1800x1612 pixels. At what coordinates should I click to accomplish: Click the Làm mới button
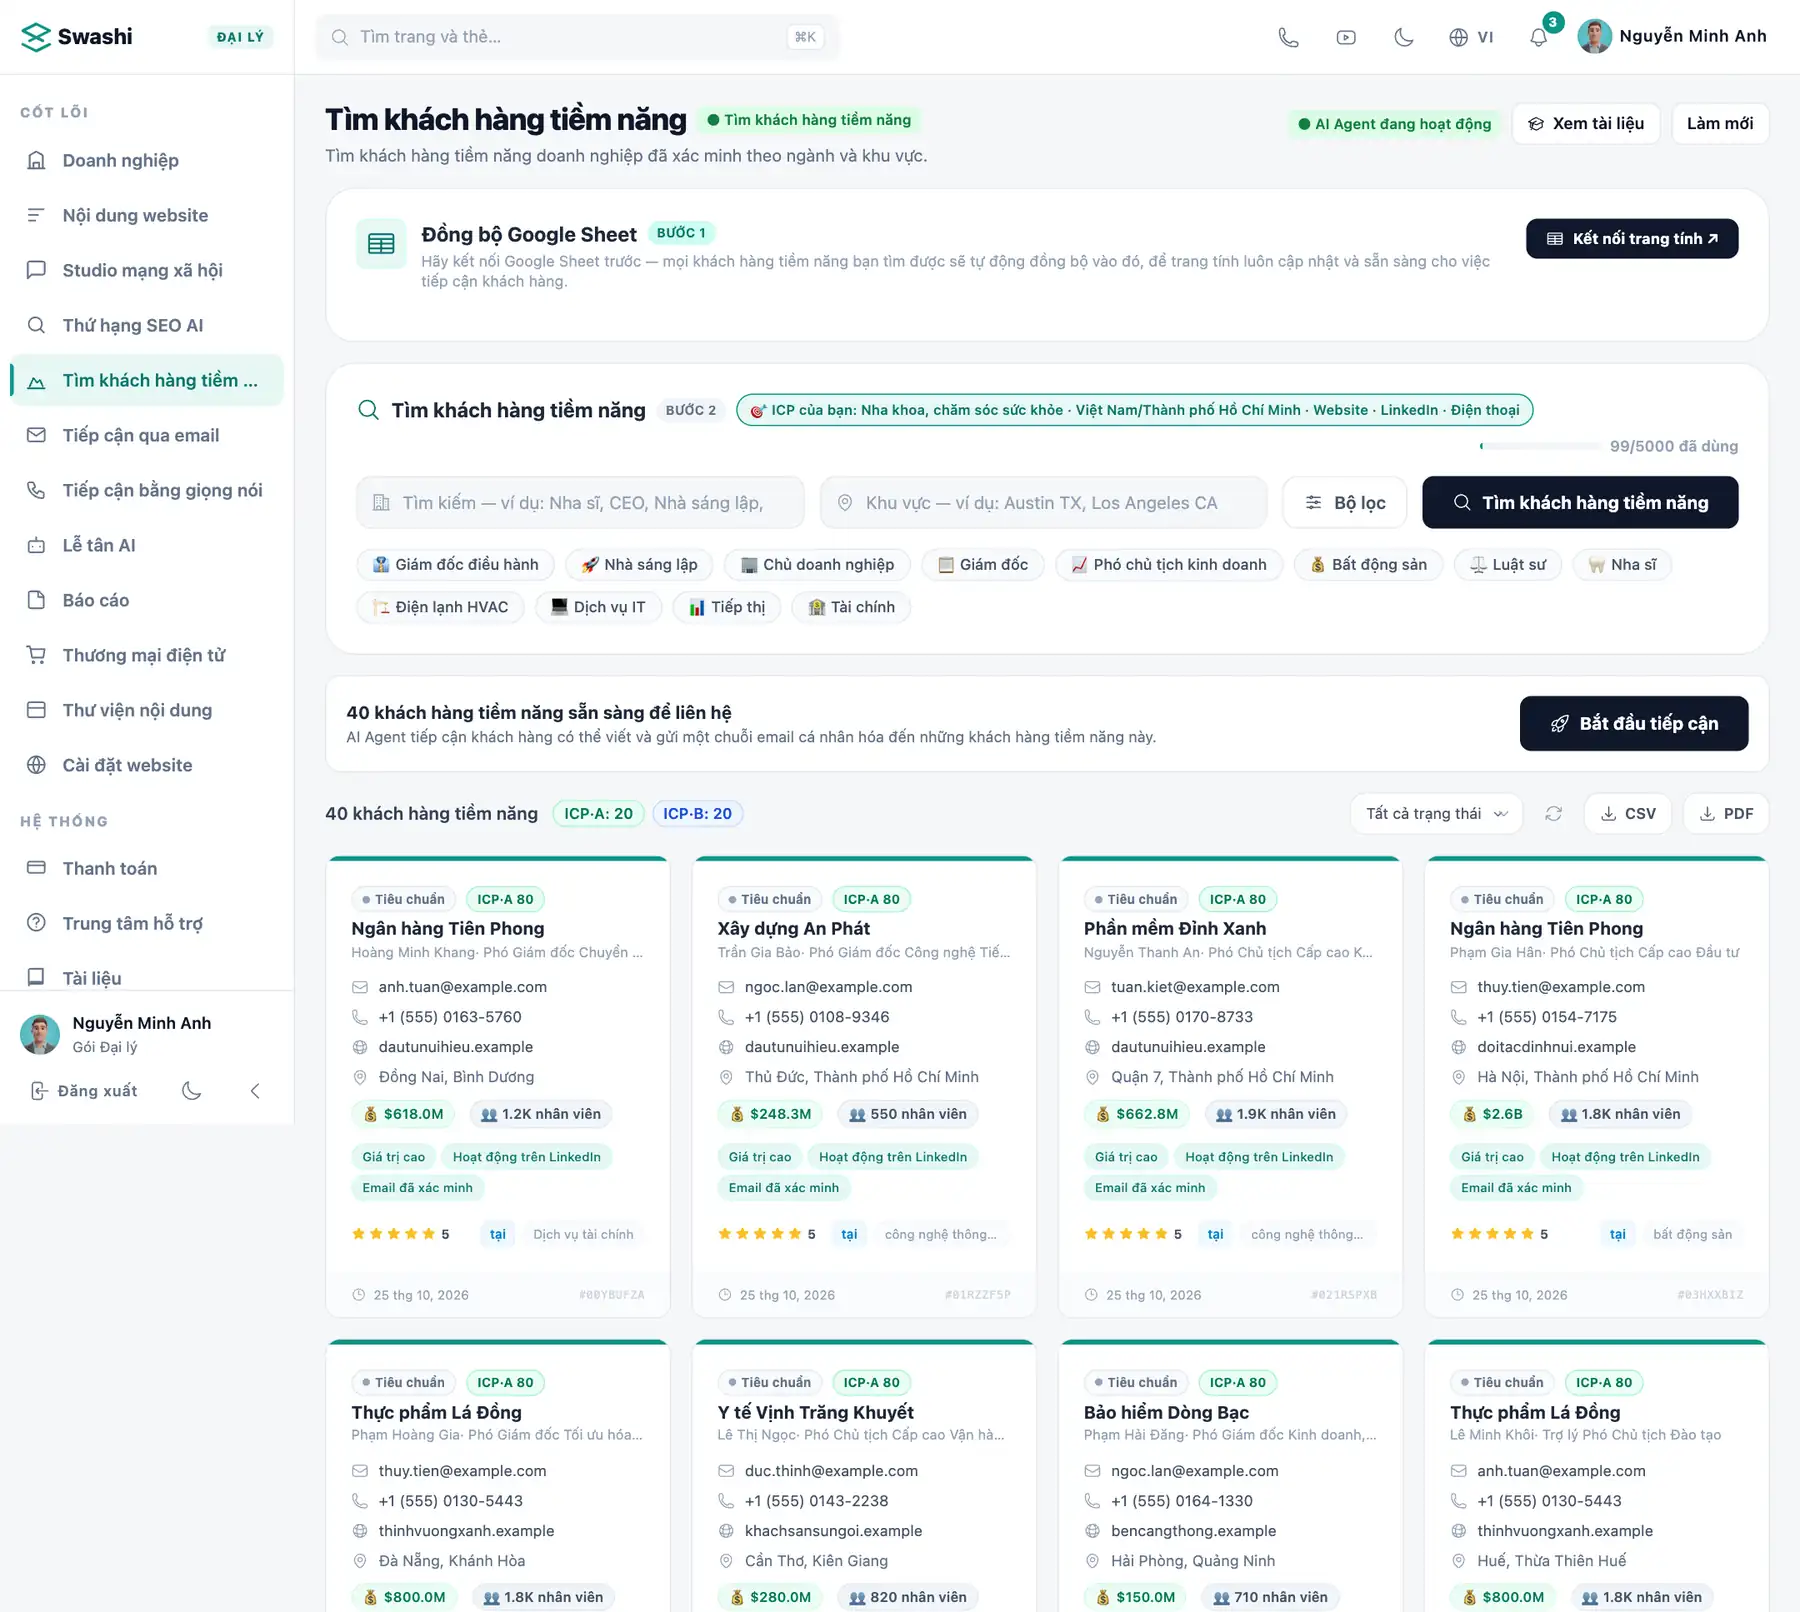tap(1720, 124)
